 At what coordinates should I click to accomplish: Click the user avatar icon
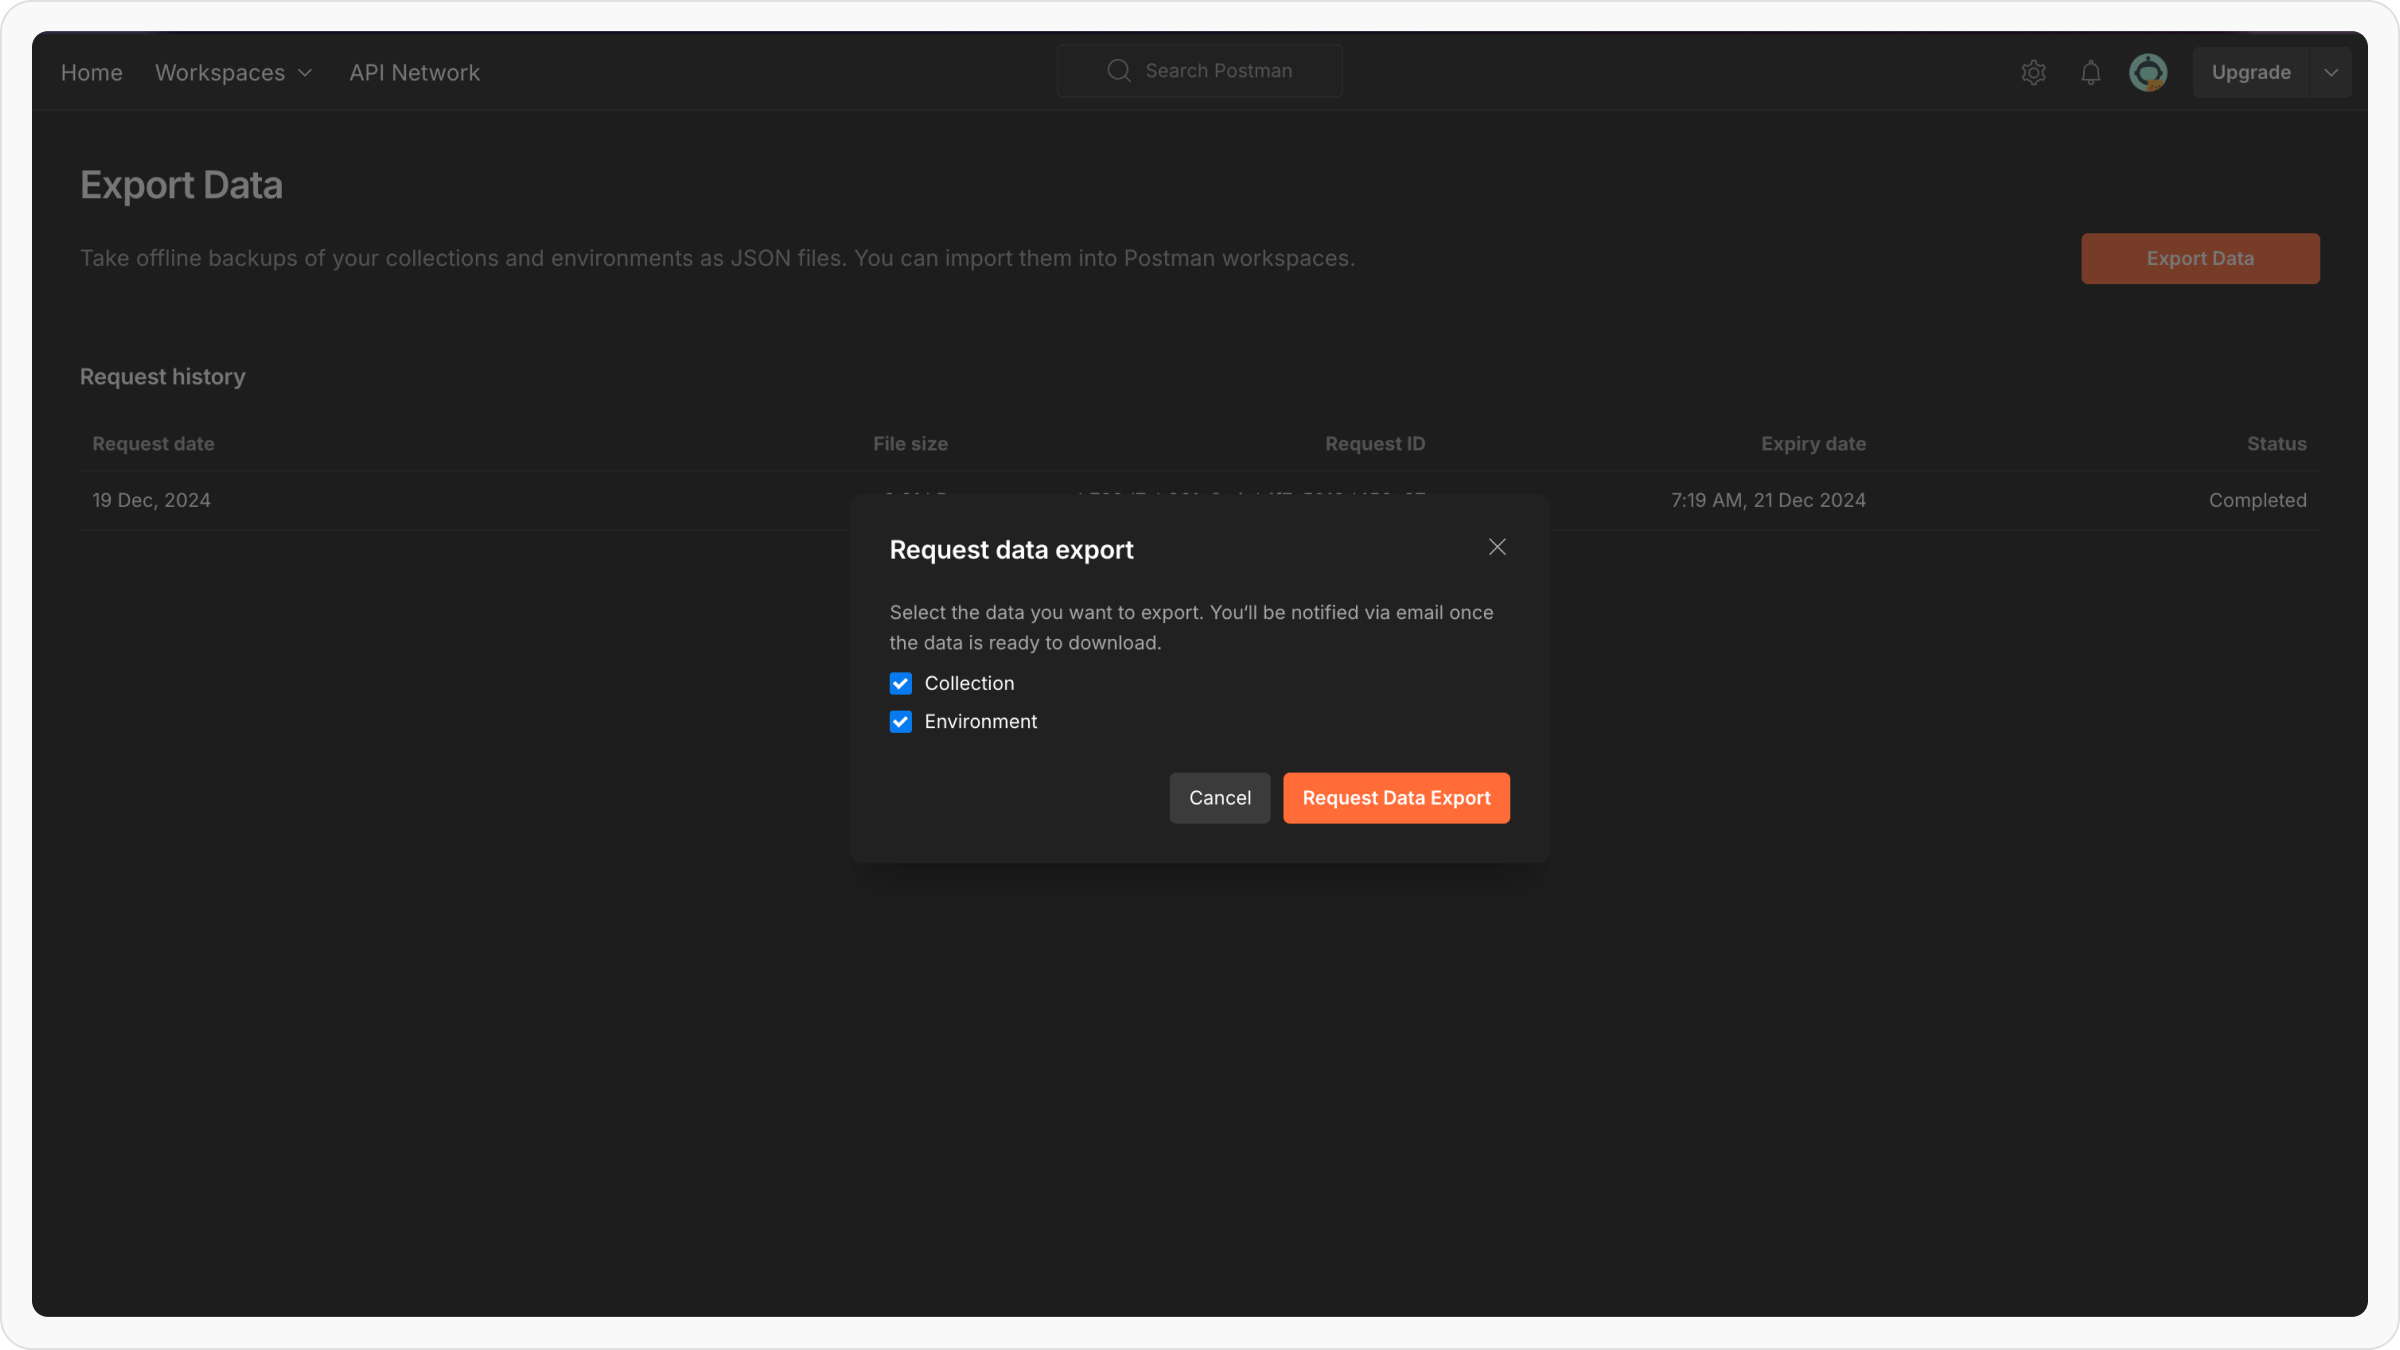coord(2147,72)
